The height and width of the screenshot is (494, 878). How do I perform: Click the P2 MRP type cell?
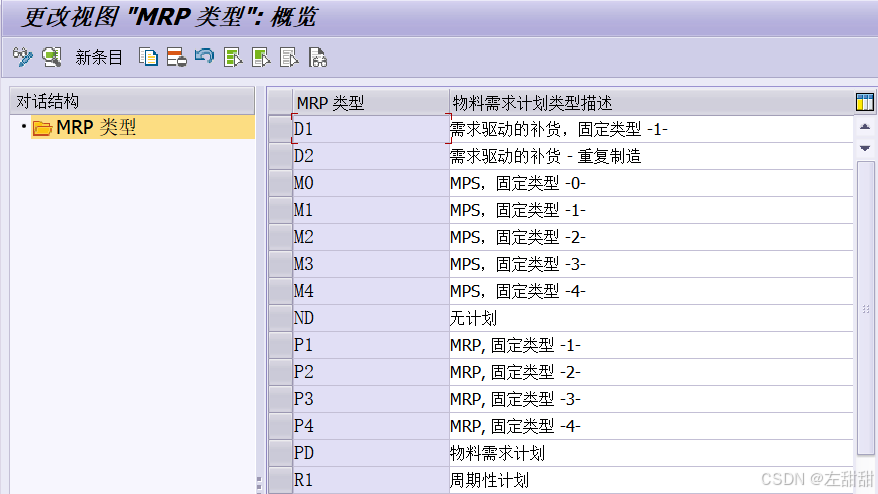(371, 372)
